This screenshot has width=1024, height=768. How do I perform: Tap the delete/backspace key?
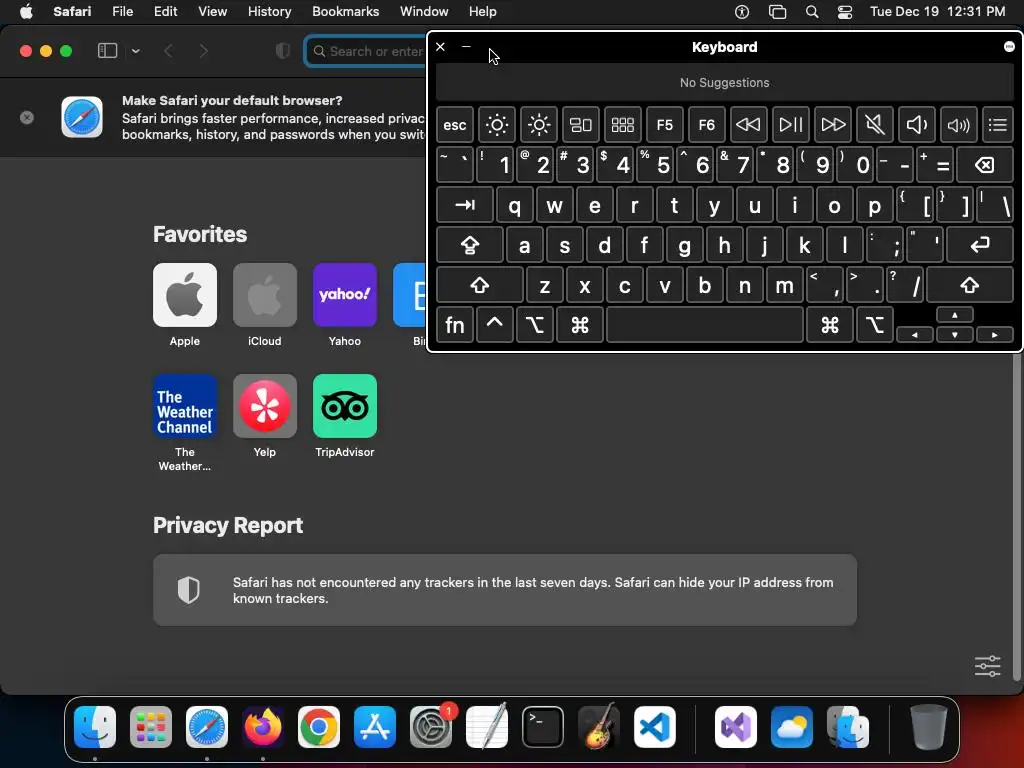coord(985,165)
